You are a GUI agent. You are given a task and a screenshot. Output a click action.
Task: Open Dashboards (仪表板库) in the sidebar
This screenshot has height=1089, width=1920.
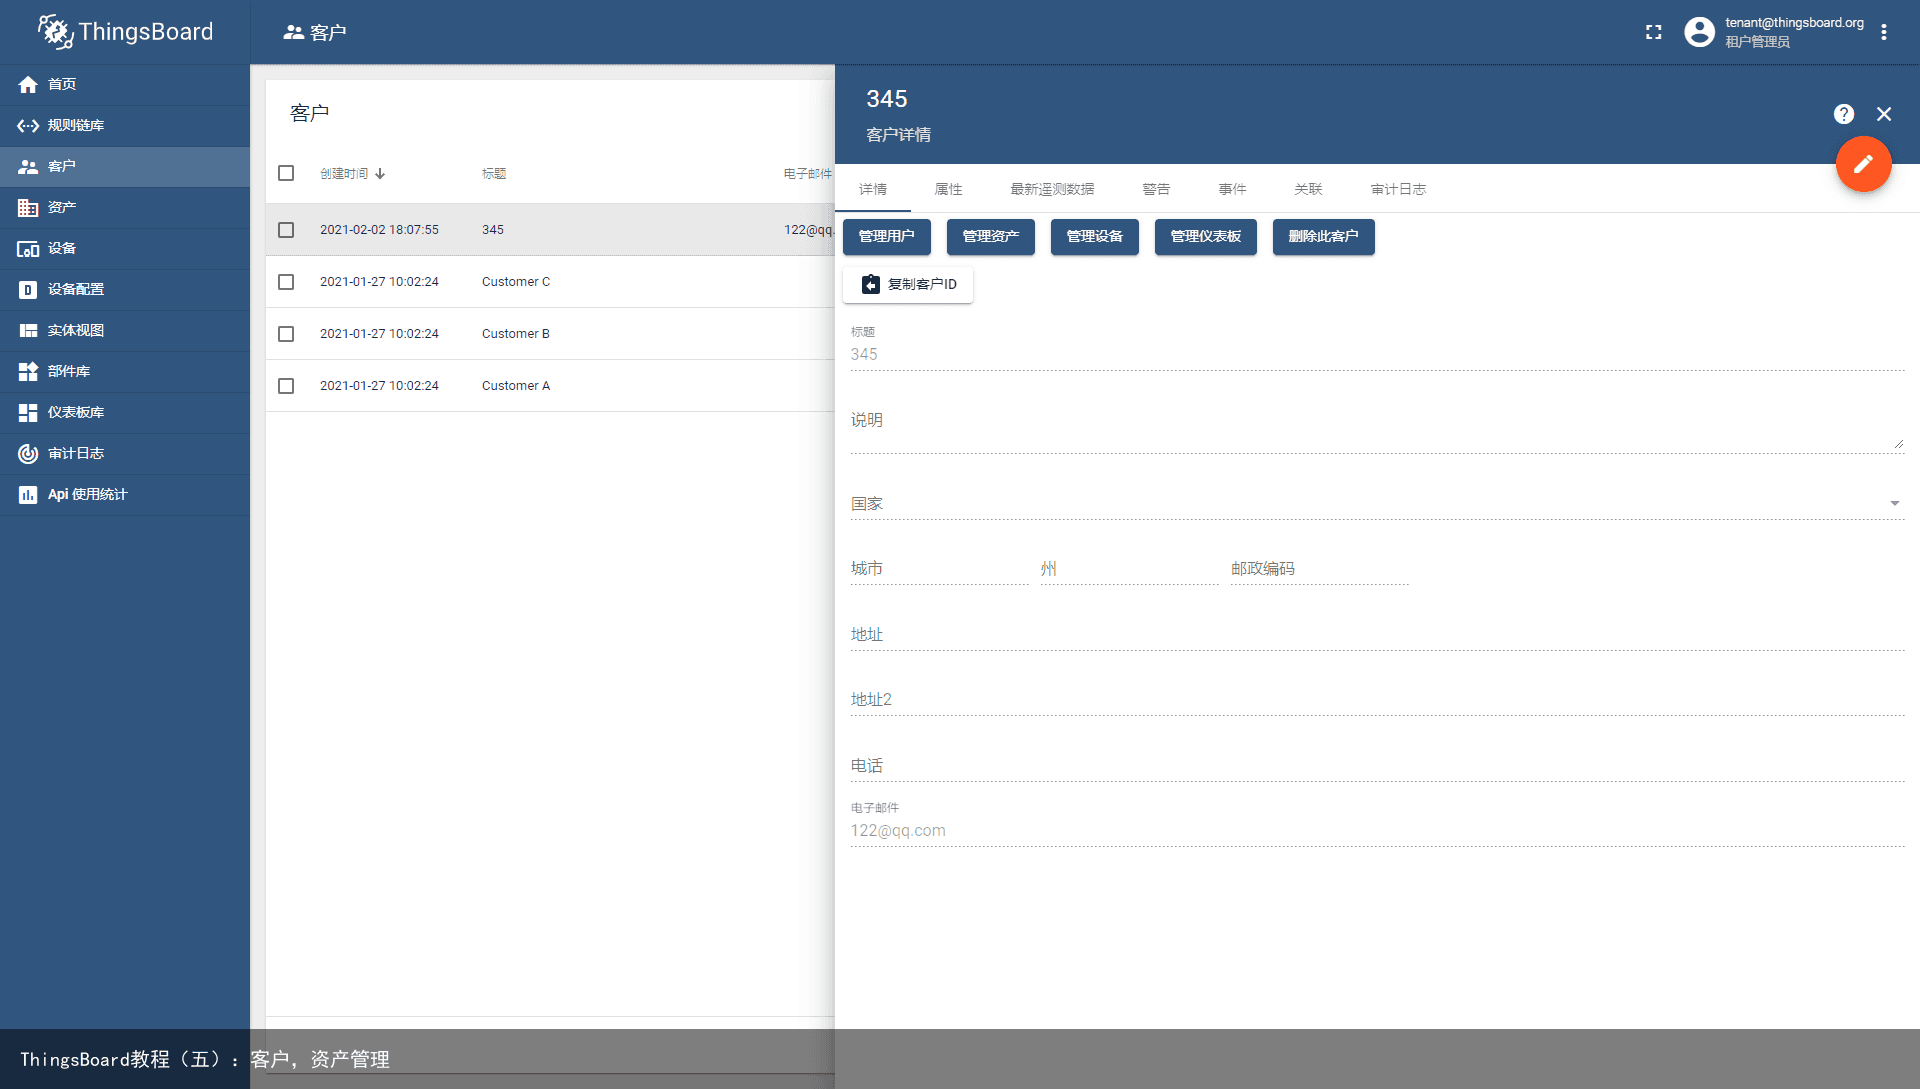coord(124,413)
